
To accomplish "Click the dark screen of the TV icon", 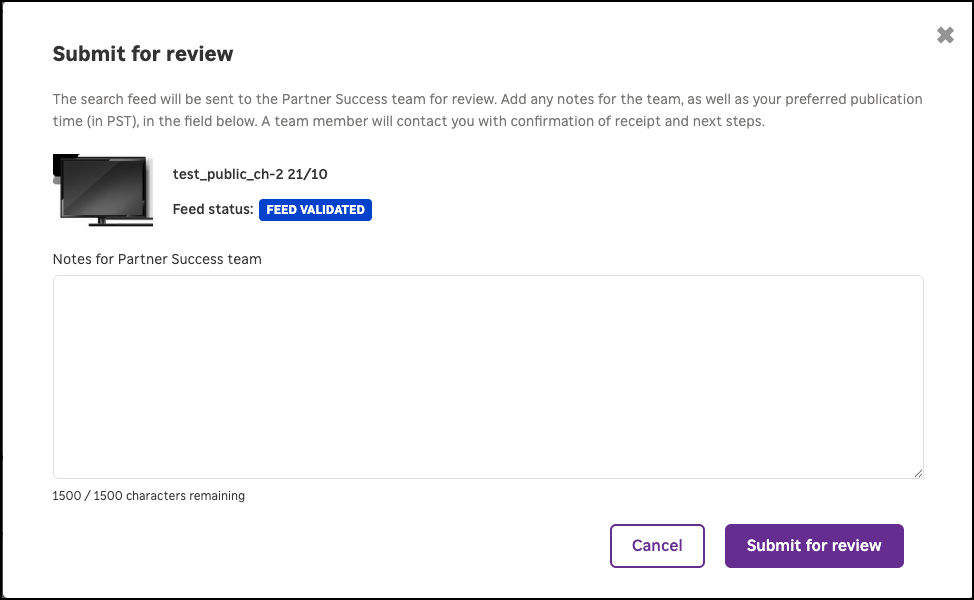I will (x=103, y=185).
